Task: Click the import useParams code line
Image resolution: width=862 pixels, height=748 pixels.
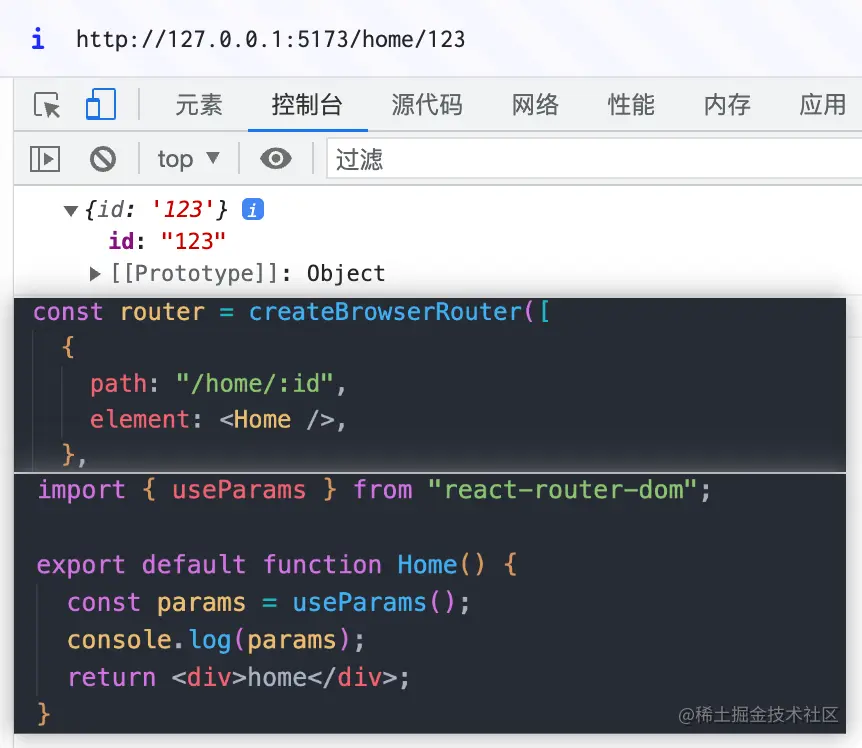Action: click(374, 490)
